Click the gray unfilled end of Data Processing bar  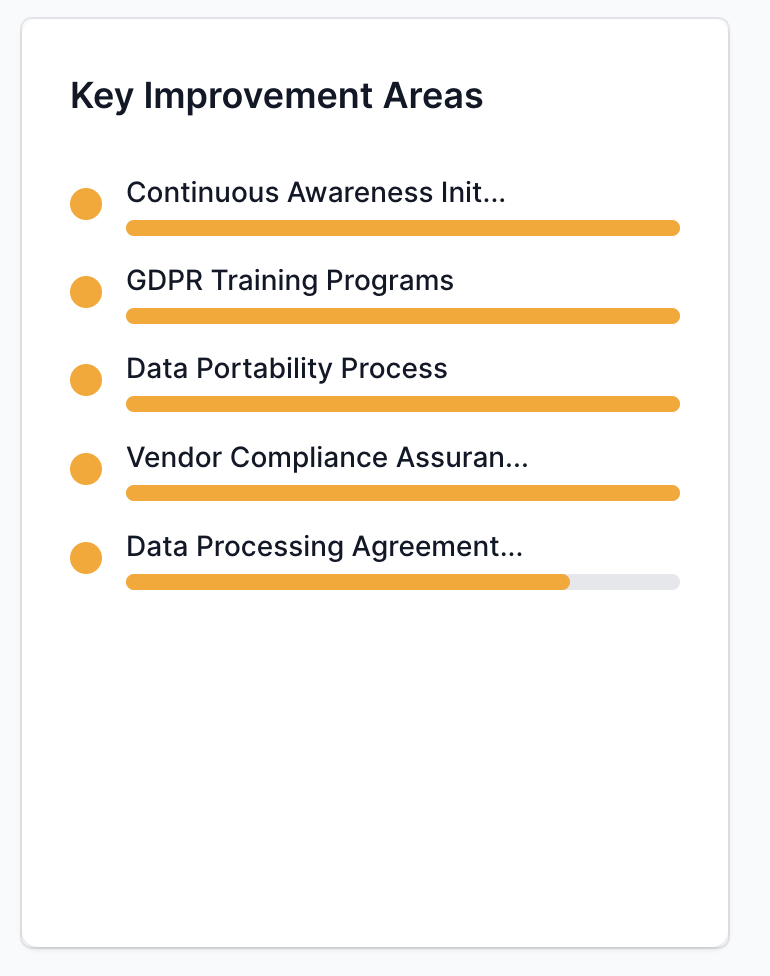625,582
